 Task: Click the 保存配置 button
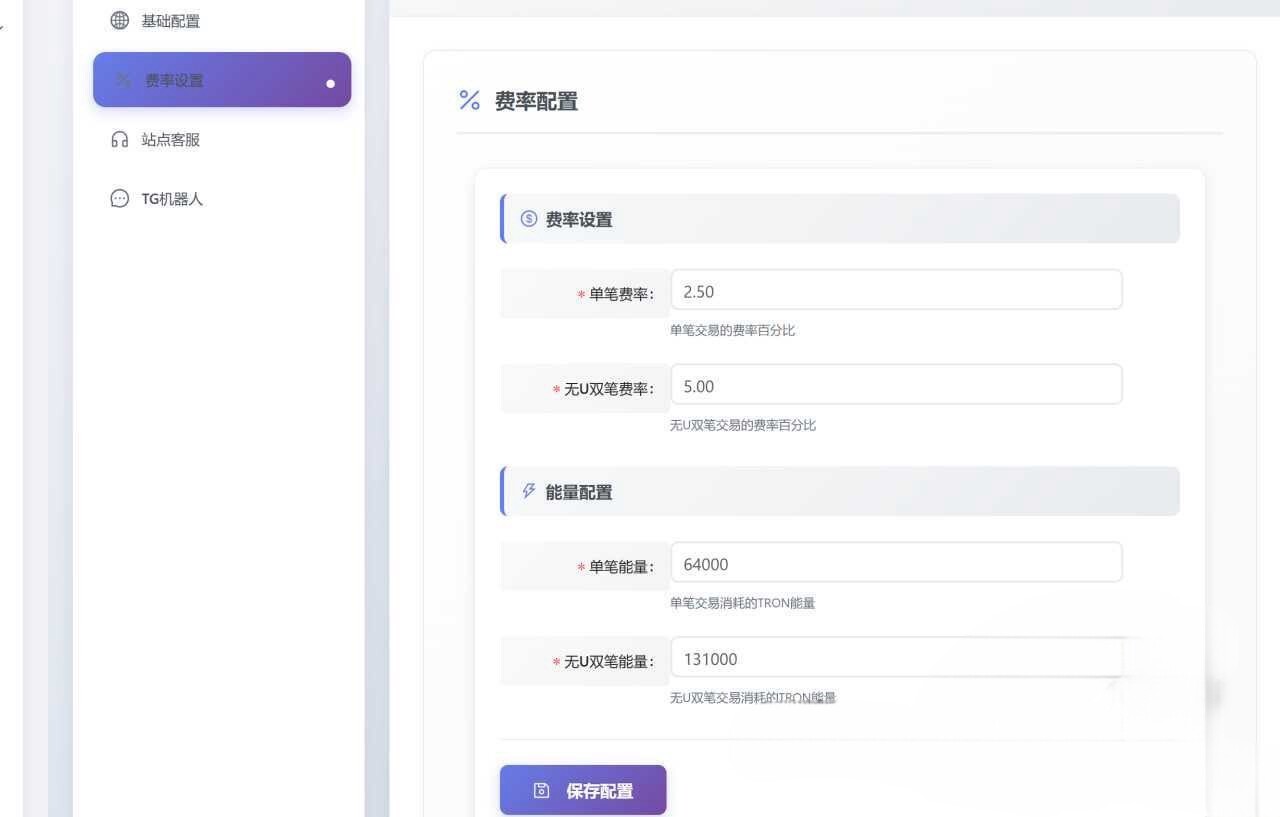click(x=583, y=790)
